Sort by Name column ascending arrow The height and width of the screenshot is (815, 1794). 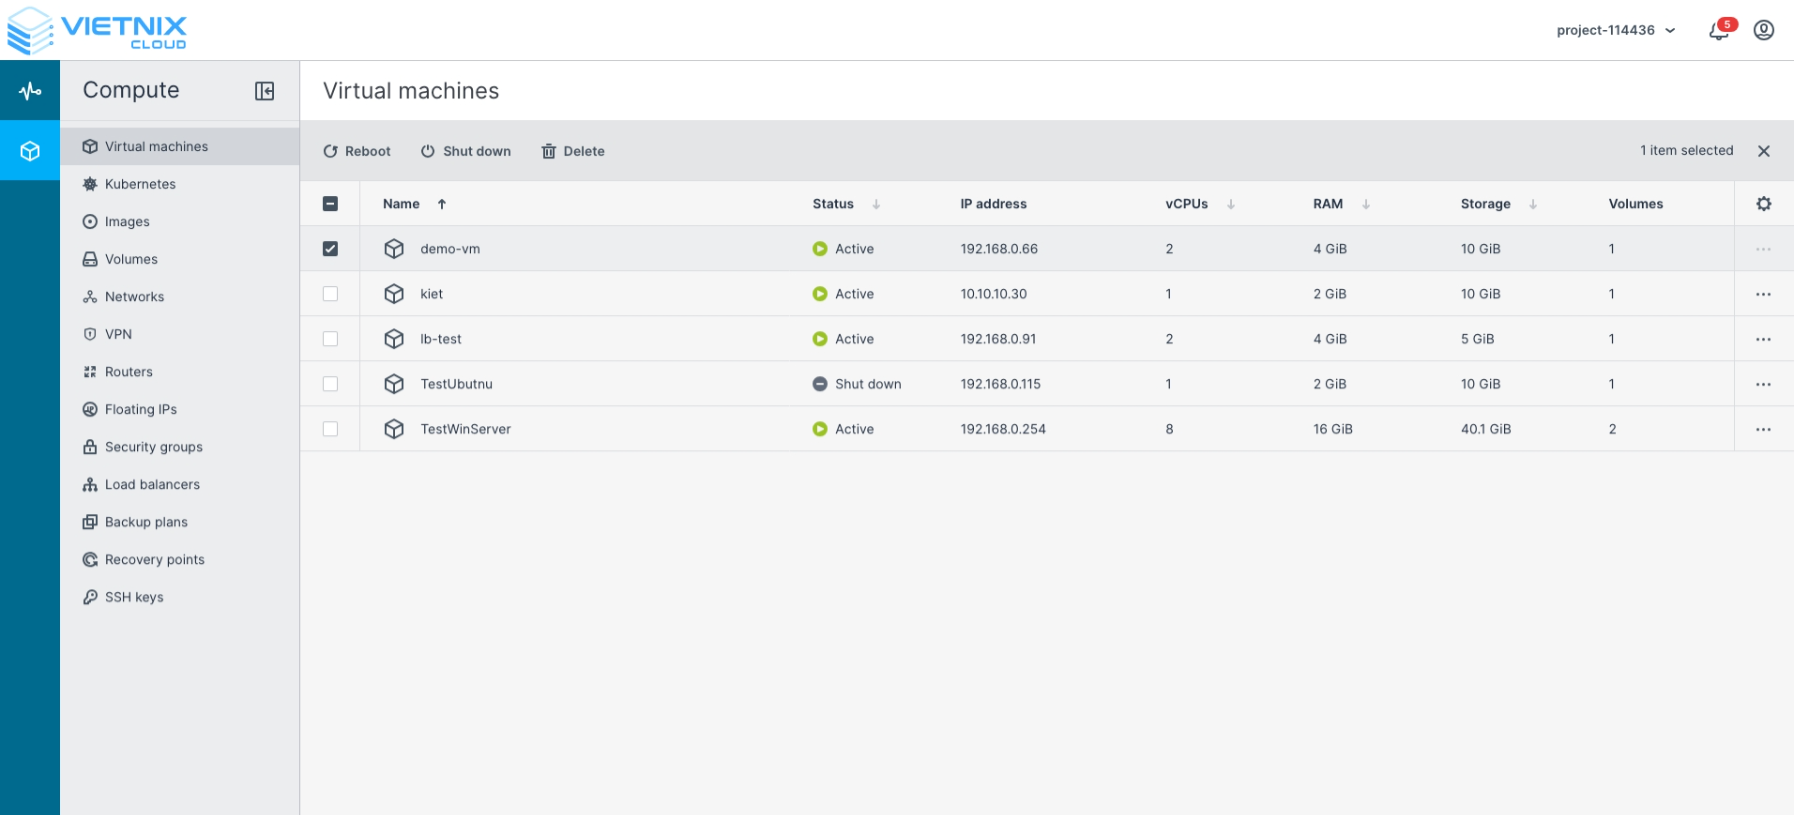point(442,204)
